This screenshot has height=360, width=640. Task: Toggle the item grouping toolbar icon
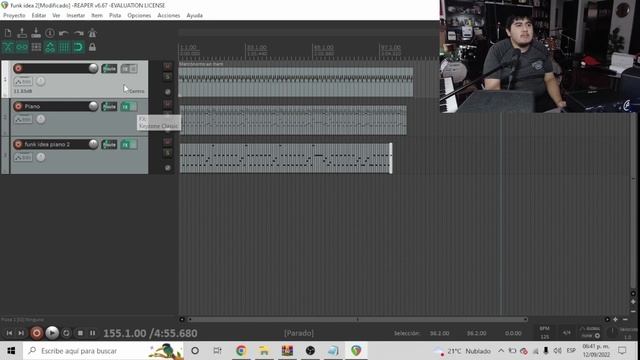click(22, 47)
